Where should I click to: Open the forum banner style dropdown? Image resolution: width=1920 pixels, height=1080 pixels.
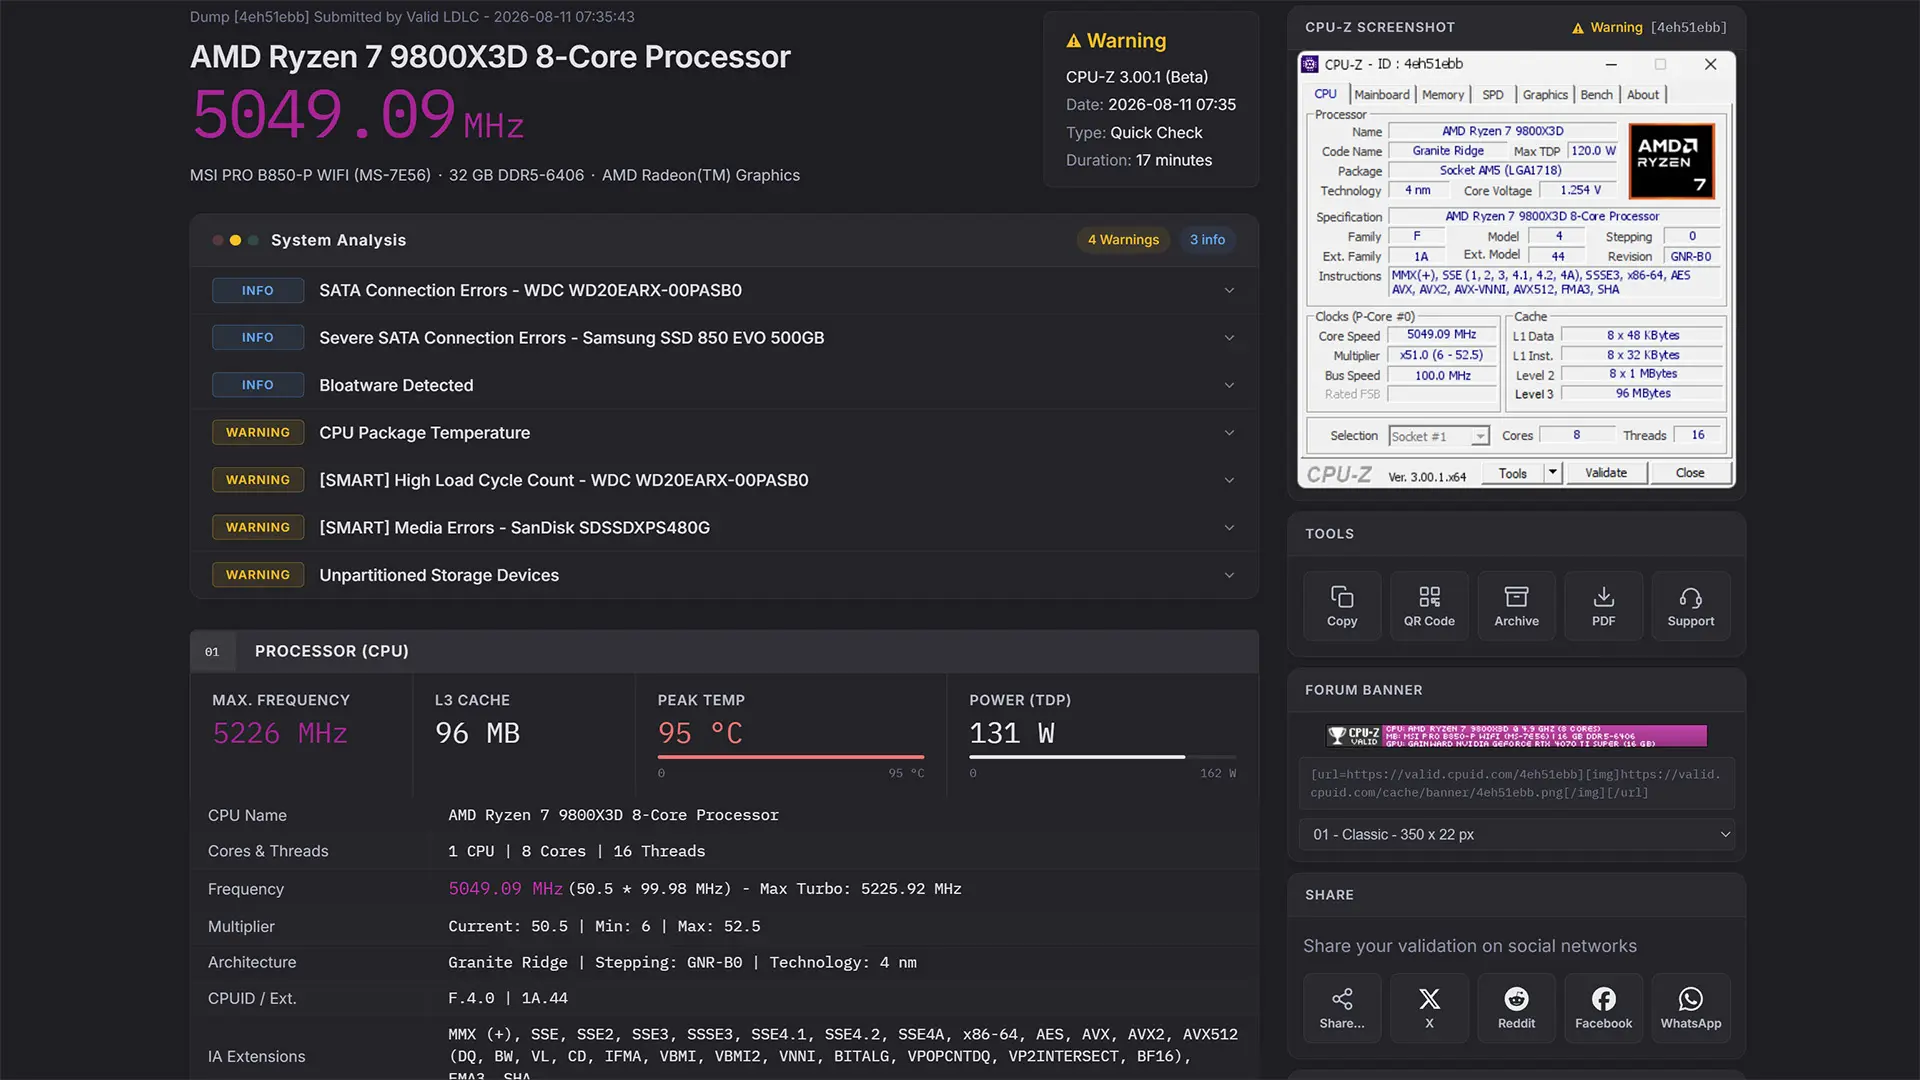(x=1516, y=835)
